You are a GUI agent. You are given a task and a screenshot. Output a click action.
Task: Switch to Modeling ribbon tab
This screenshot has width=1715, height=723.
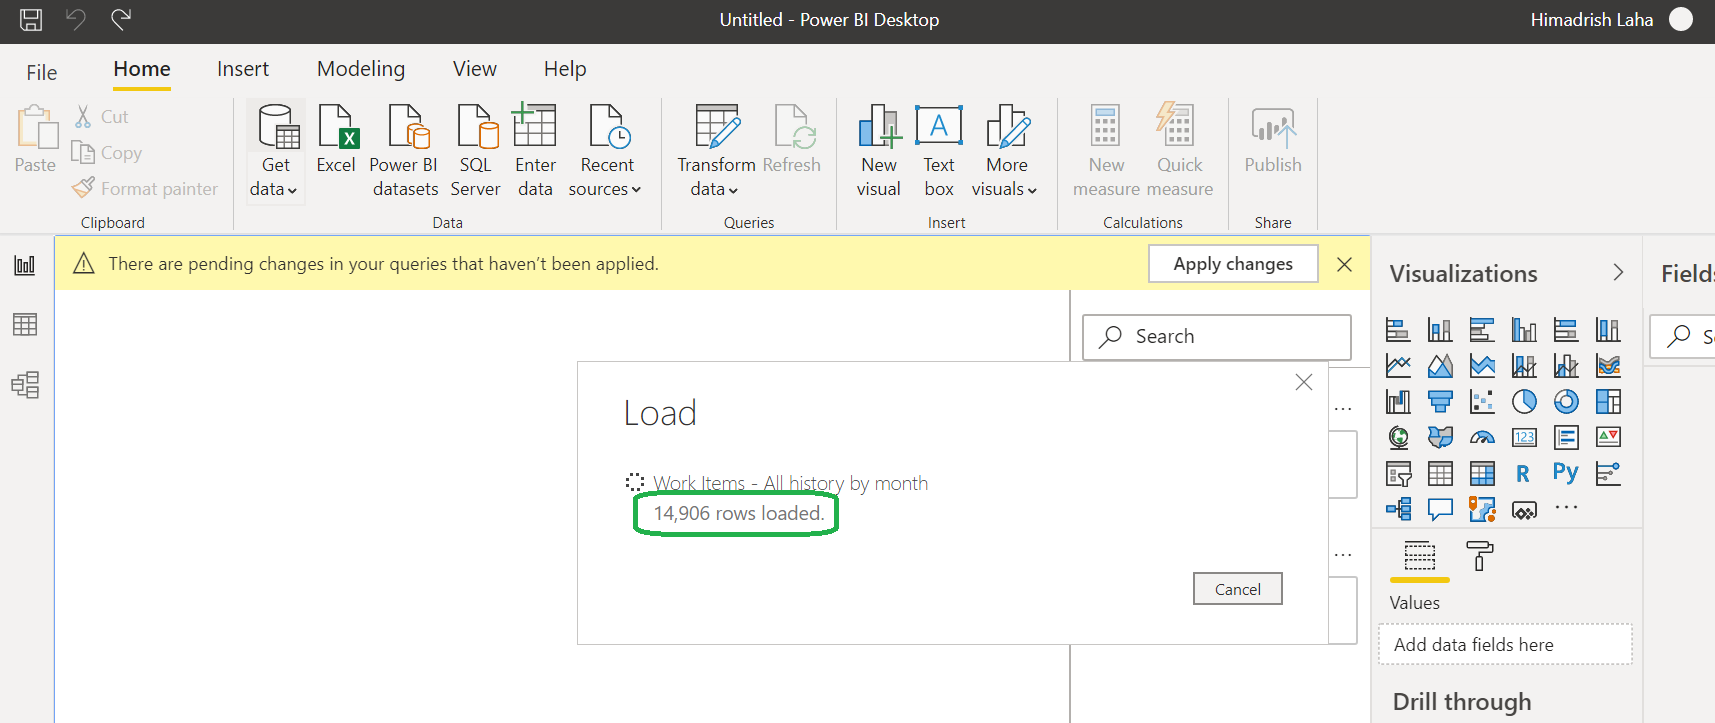click(361, 69)
